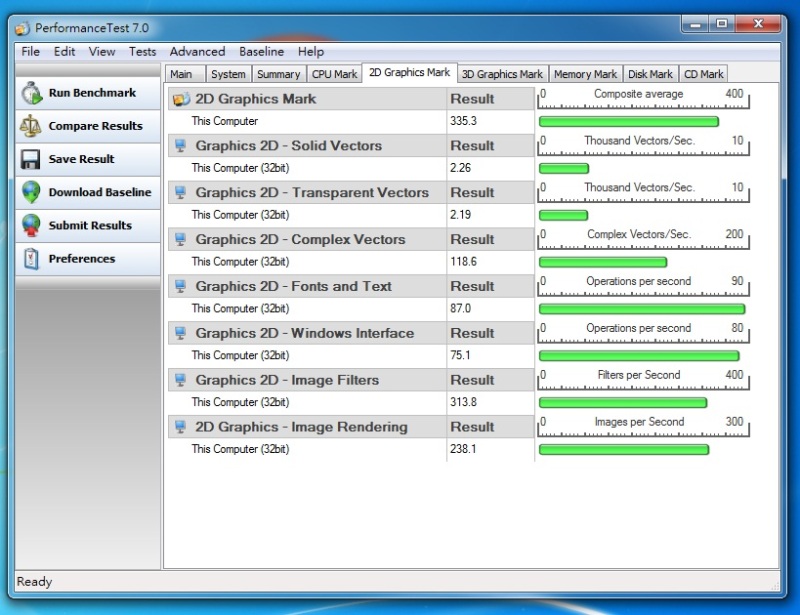Click the Submit Results globe icon

click(31, 226)
